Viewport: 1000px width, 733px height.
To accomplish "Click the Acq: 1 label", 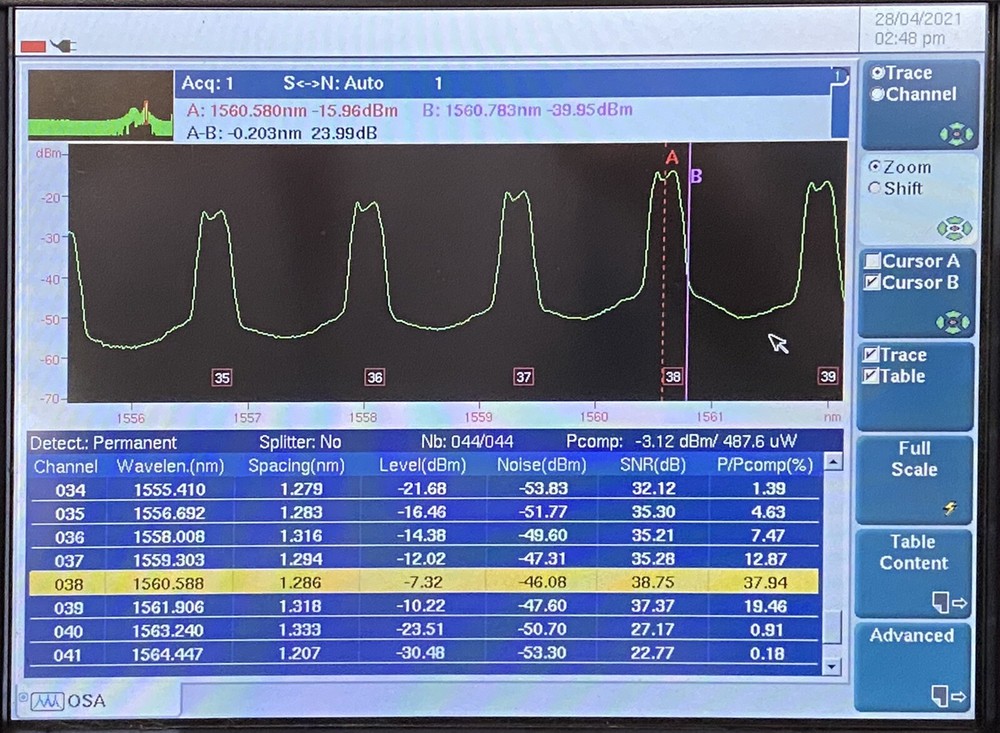I will (207, 84).
